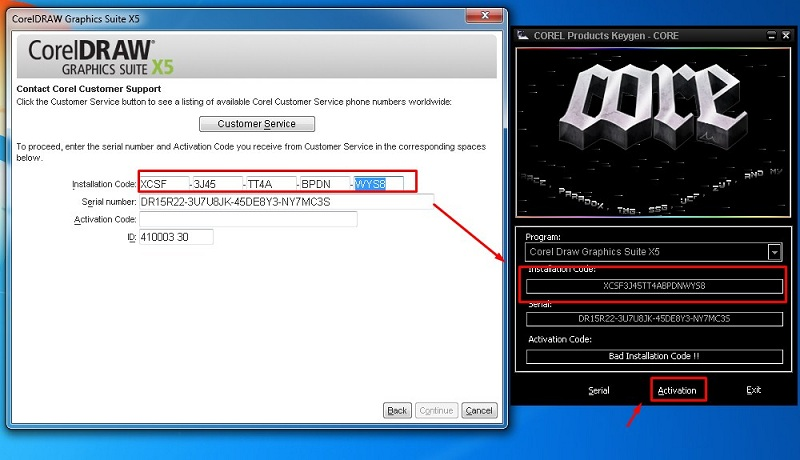Click the highlighted WYS8 Installation Code box
This screenshot has height=460, width=800.
[x=378, y=183]
